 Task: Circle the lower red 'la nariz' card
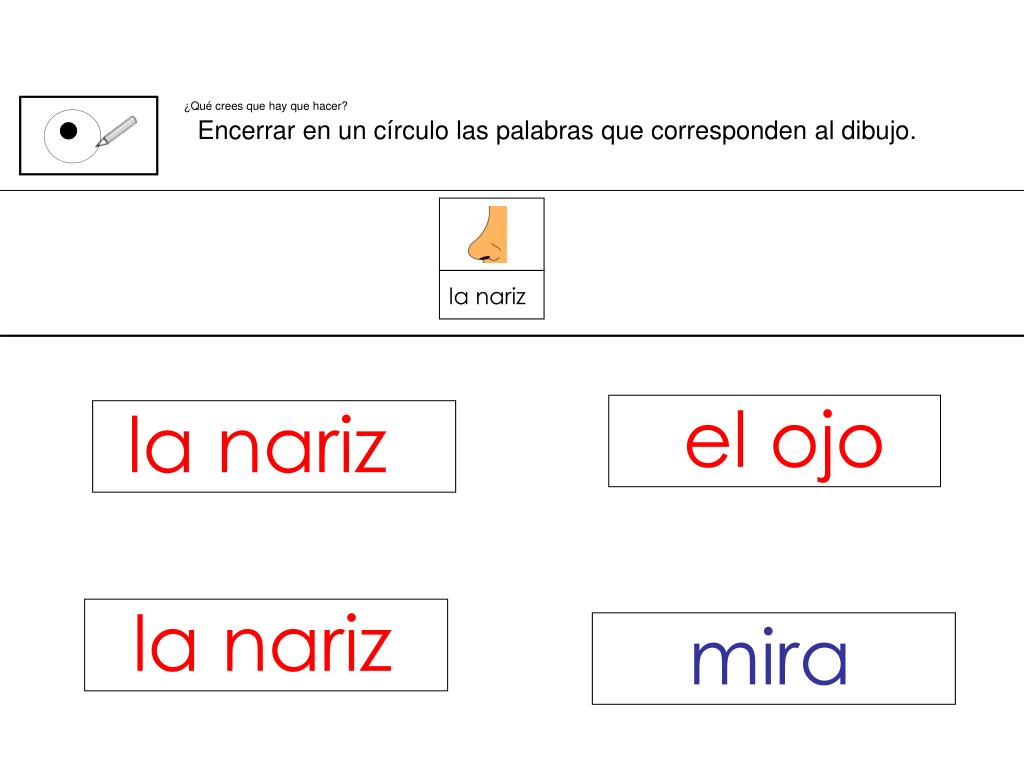265,645
